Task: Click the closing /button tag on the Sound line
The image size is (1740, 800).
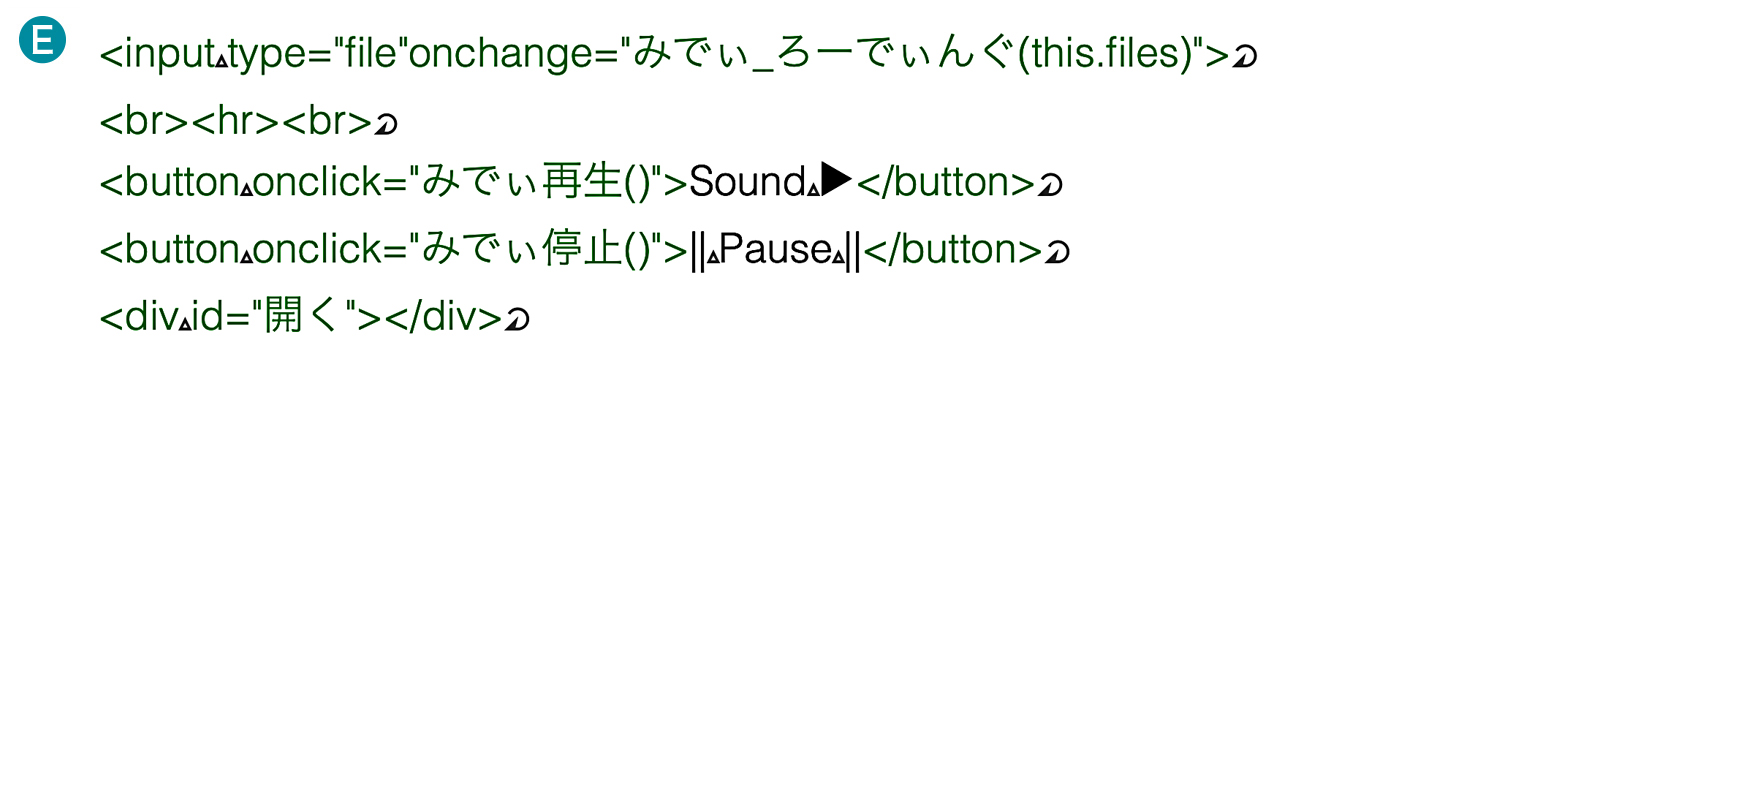Action: pos(946,182)
